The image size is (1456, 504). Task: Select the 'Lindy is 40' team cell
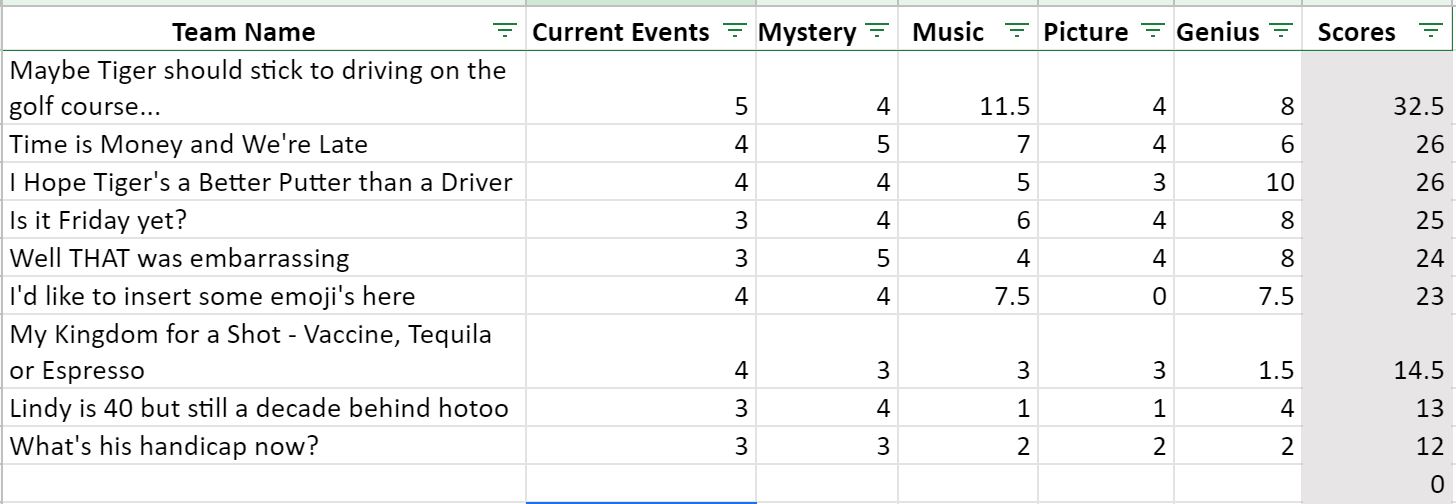263,407
